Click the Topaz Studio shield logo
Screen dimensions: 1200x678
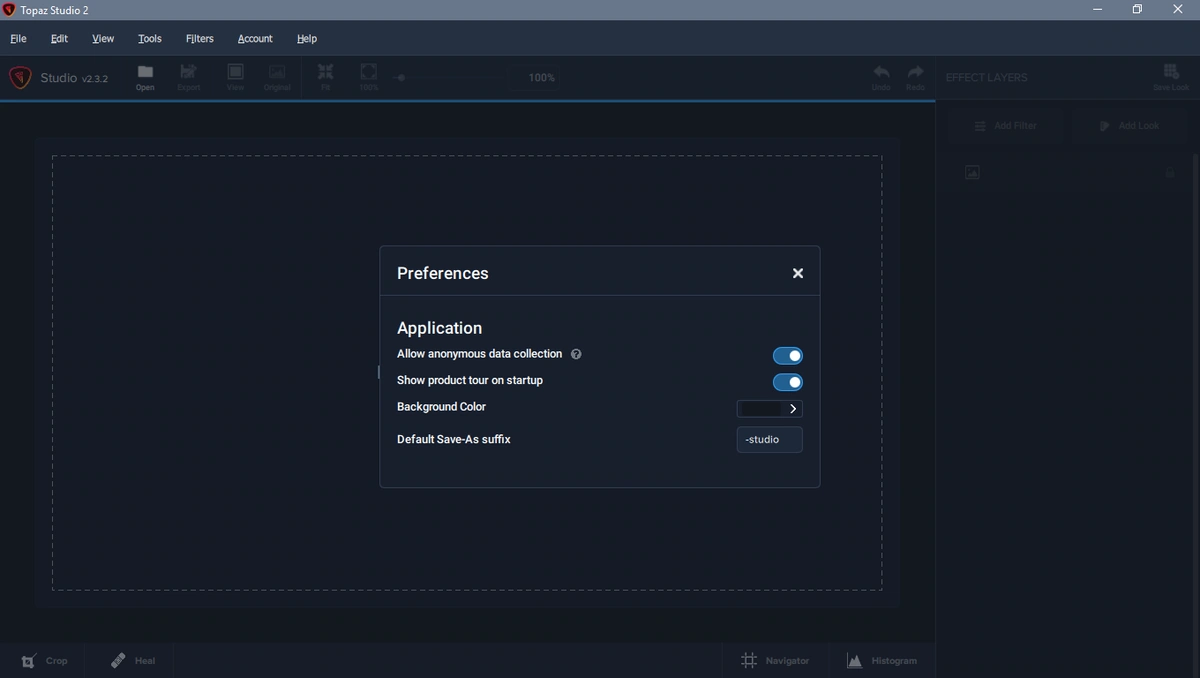pyautogui.click(x=20, y=78)
